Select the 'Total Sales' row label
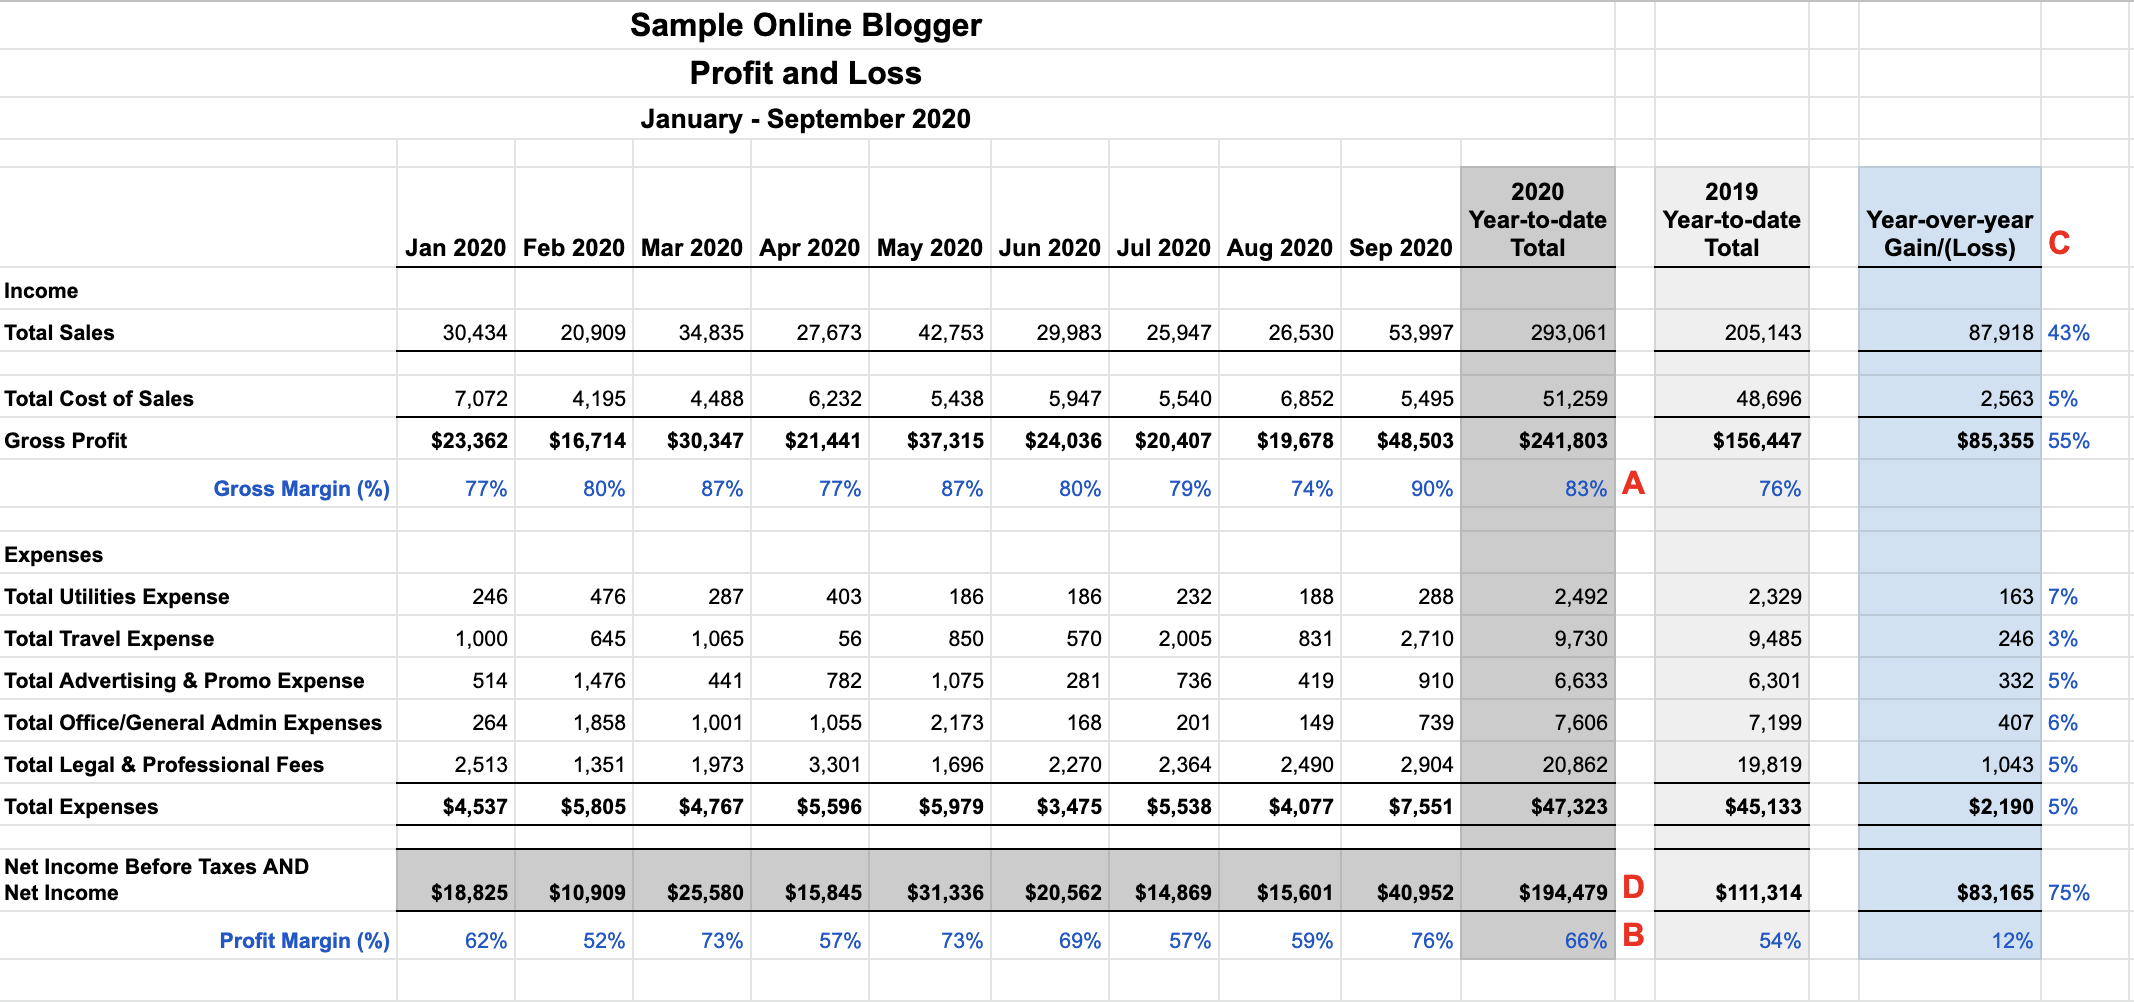2134x1002 pixels. tap(59, 333)
